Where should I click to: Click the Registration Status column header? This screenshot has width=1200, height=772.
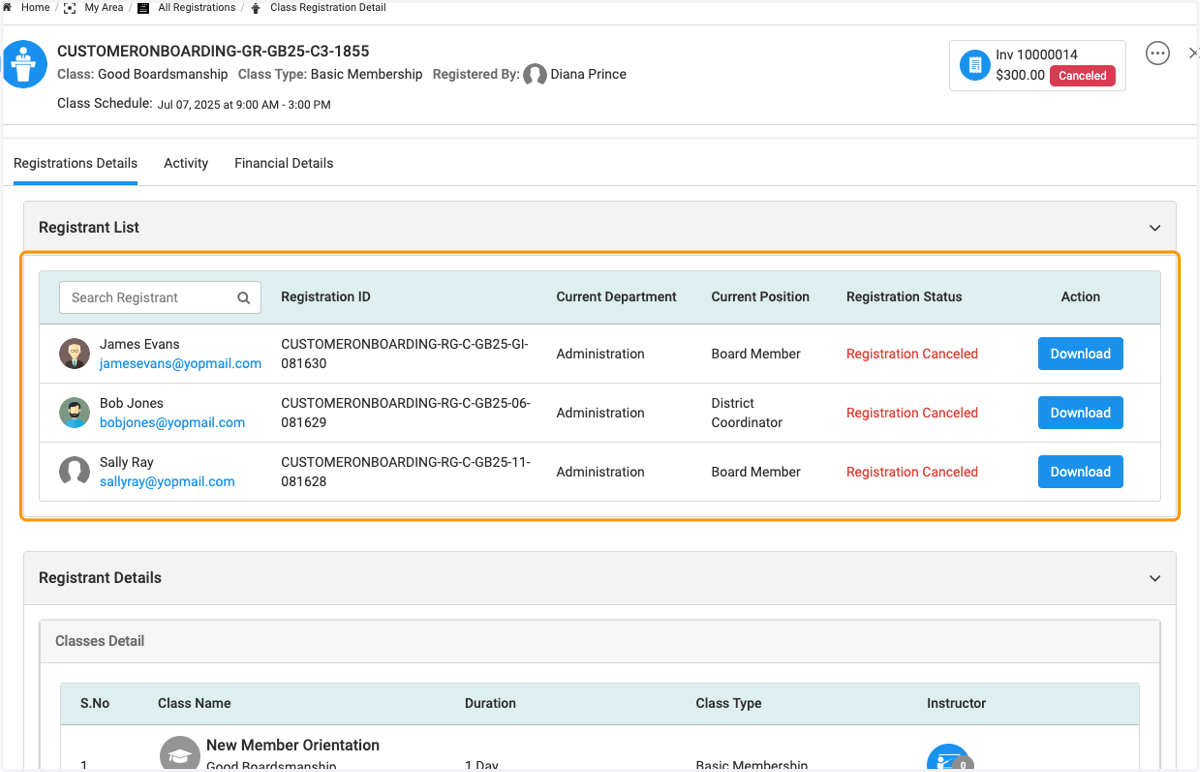(x=904, y=297)
